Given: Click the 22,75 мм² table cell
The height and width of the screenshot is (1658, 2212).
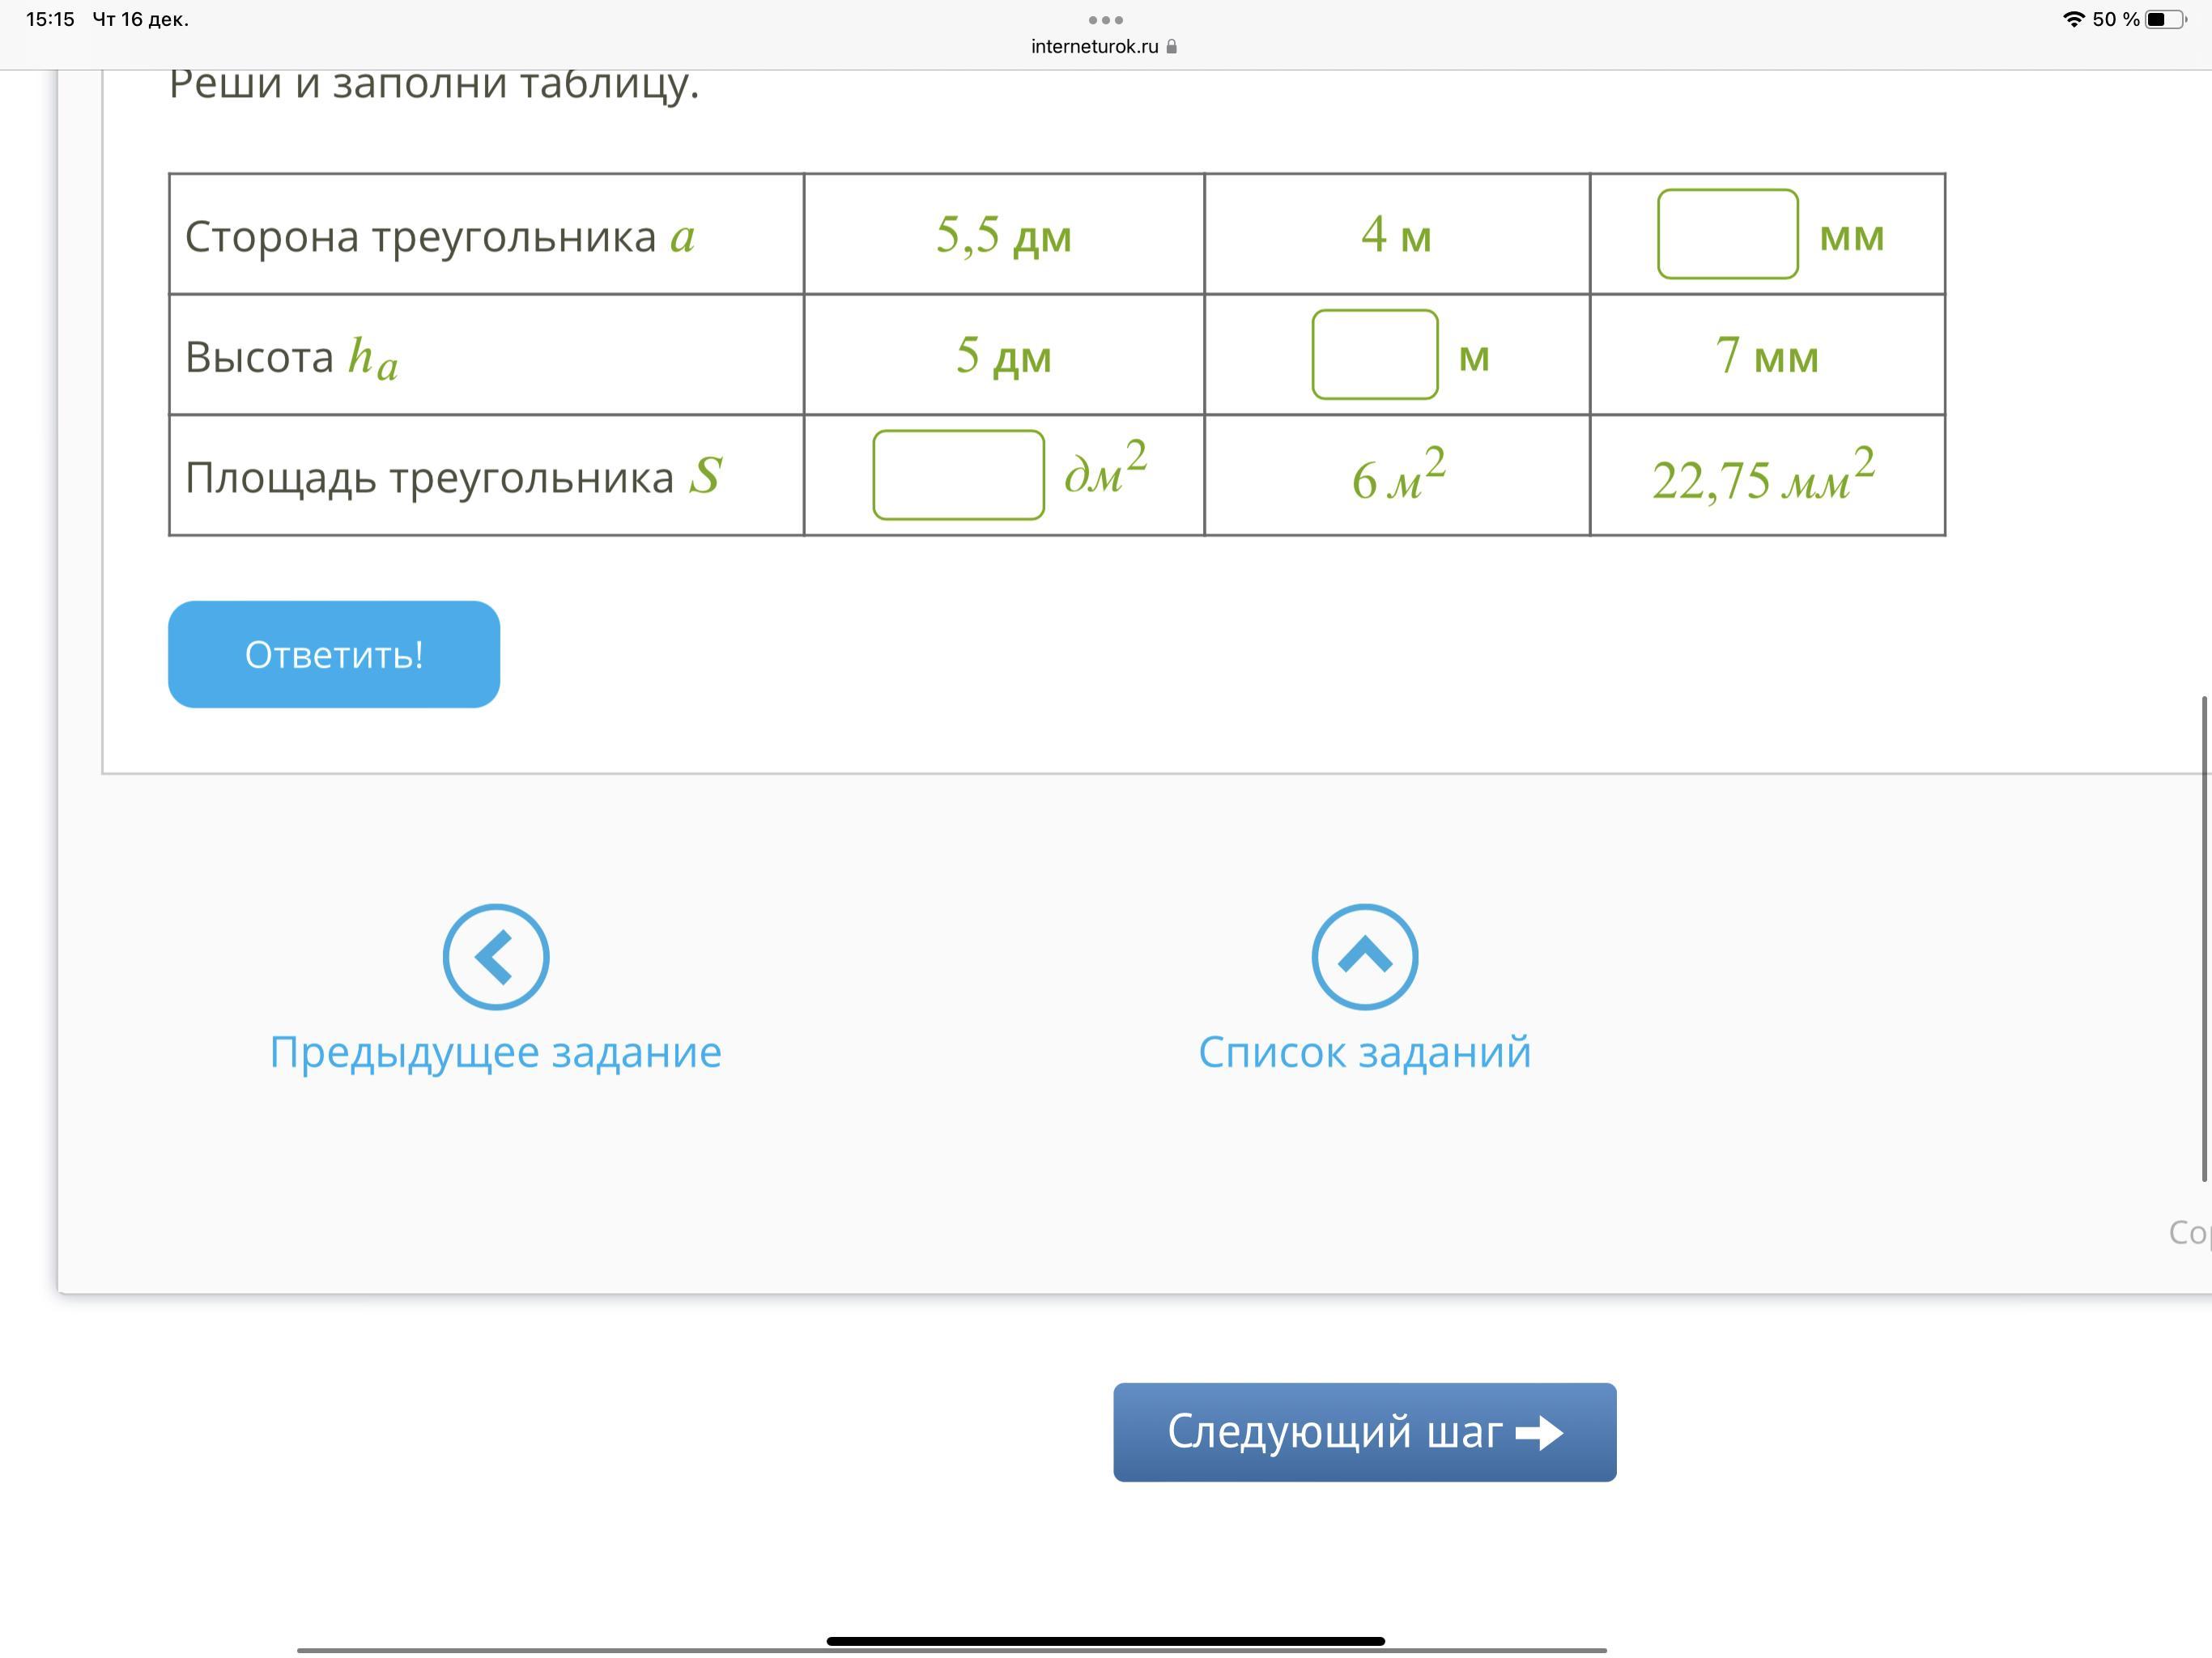Looking at the screenshot, I should click(x=1765, y=476).
